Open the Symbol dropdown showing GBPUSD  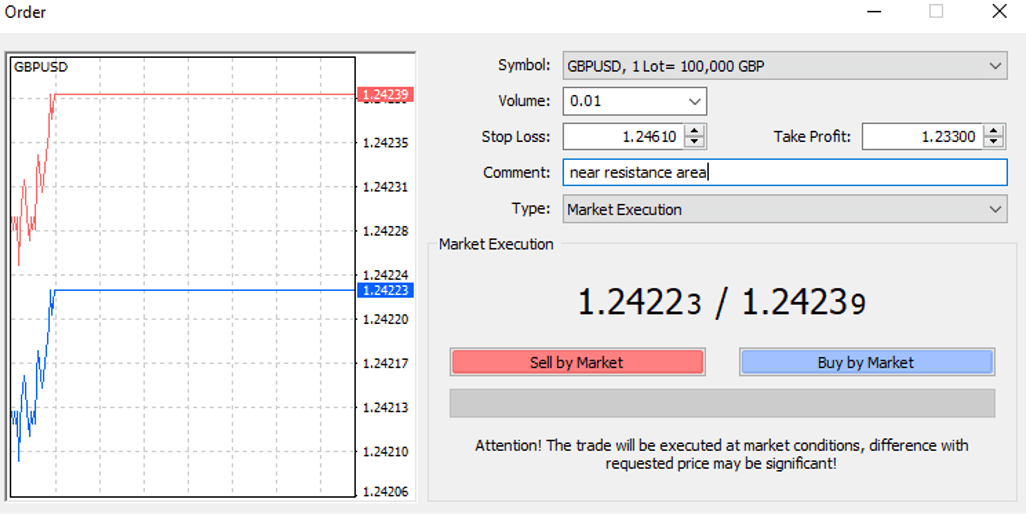[785, 66]
